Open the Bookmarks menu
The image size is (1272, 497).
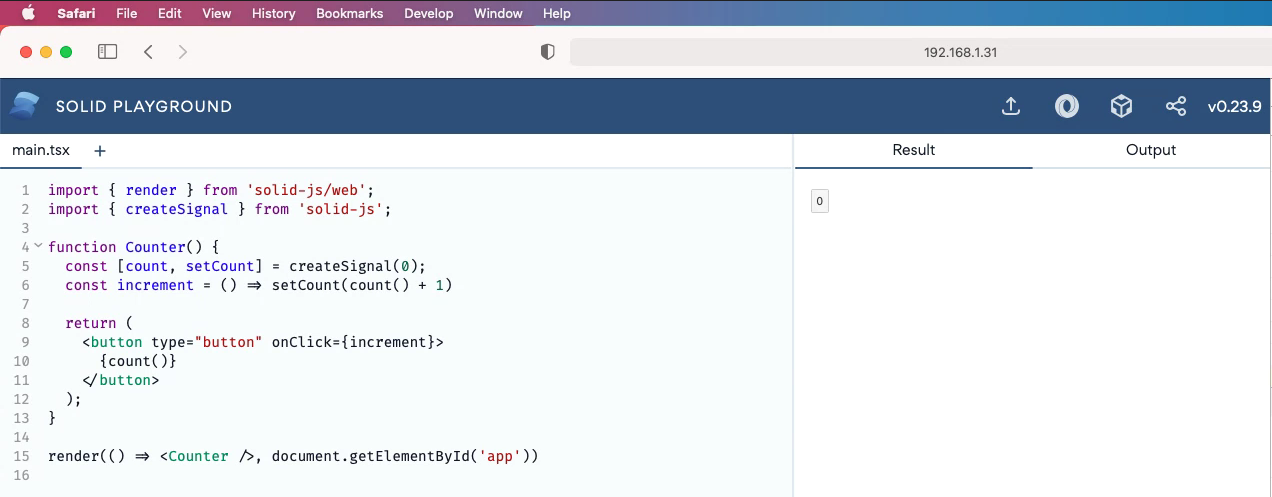tap(349, 13)
